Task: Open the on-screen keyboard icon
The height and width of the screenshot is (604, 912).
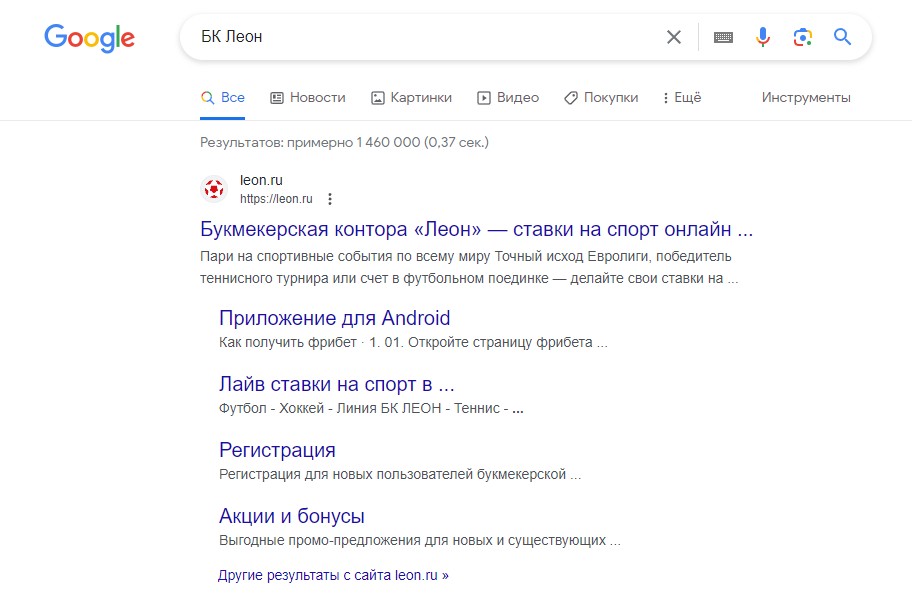Action: 723,37
